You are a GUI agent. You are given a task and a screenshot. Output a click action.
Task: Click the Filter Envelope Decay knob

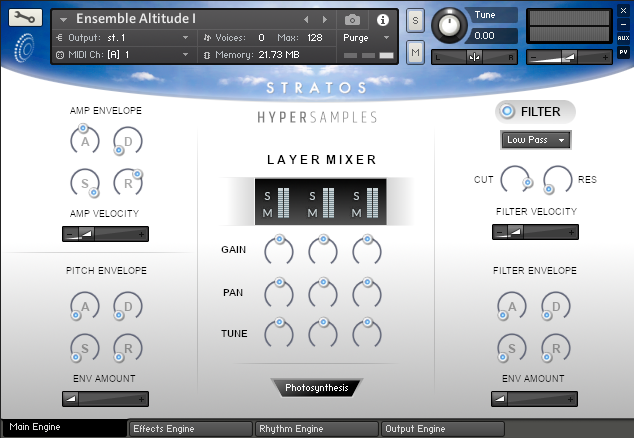tap(556, 306)
